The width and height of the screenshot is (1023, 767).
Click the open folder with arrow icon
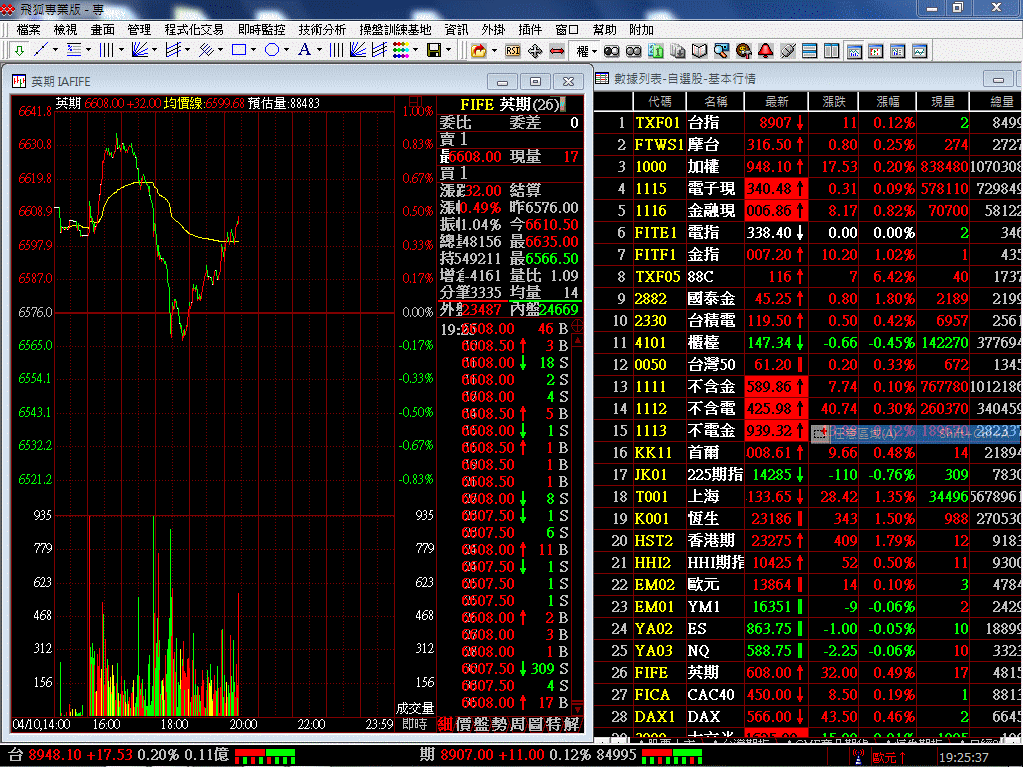479,50
